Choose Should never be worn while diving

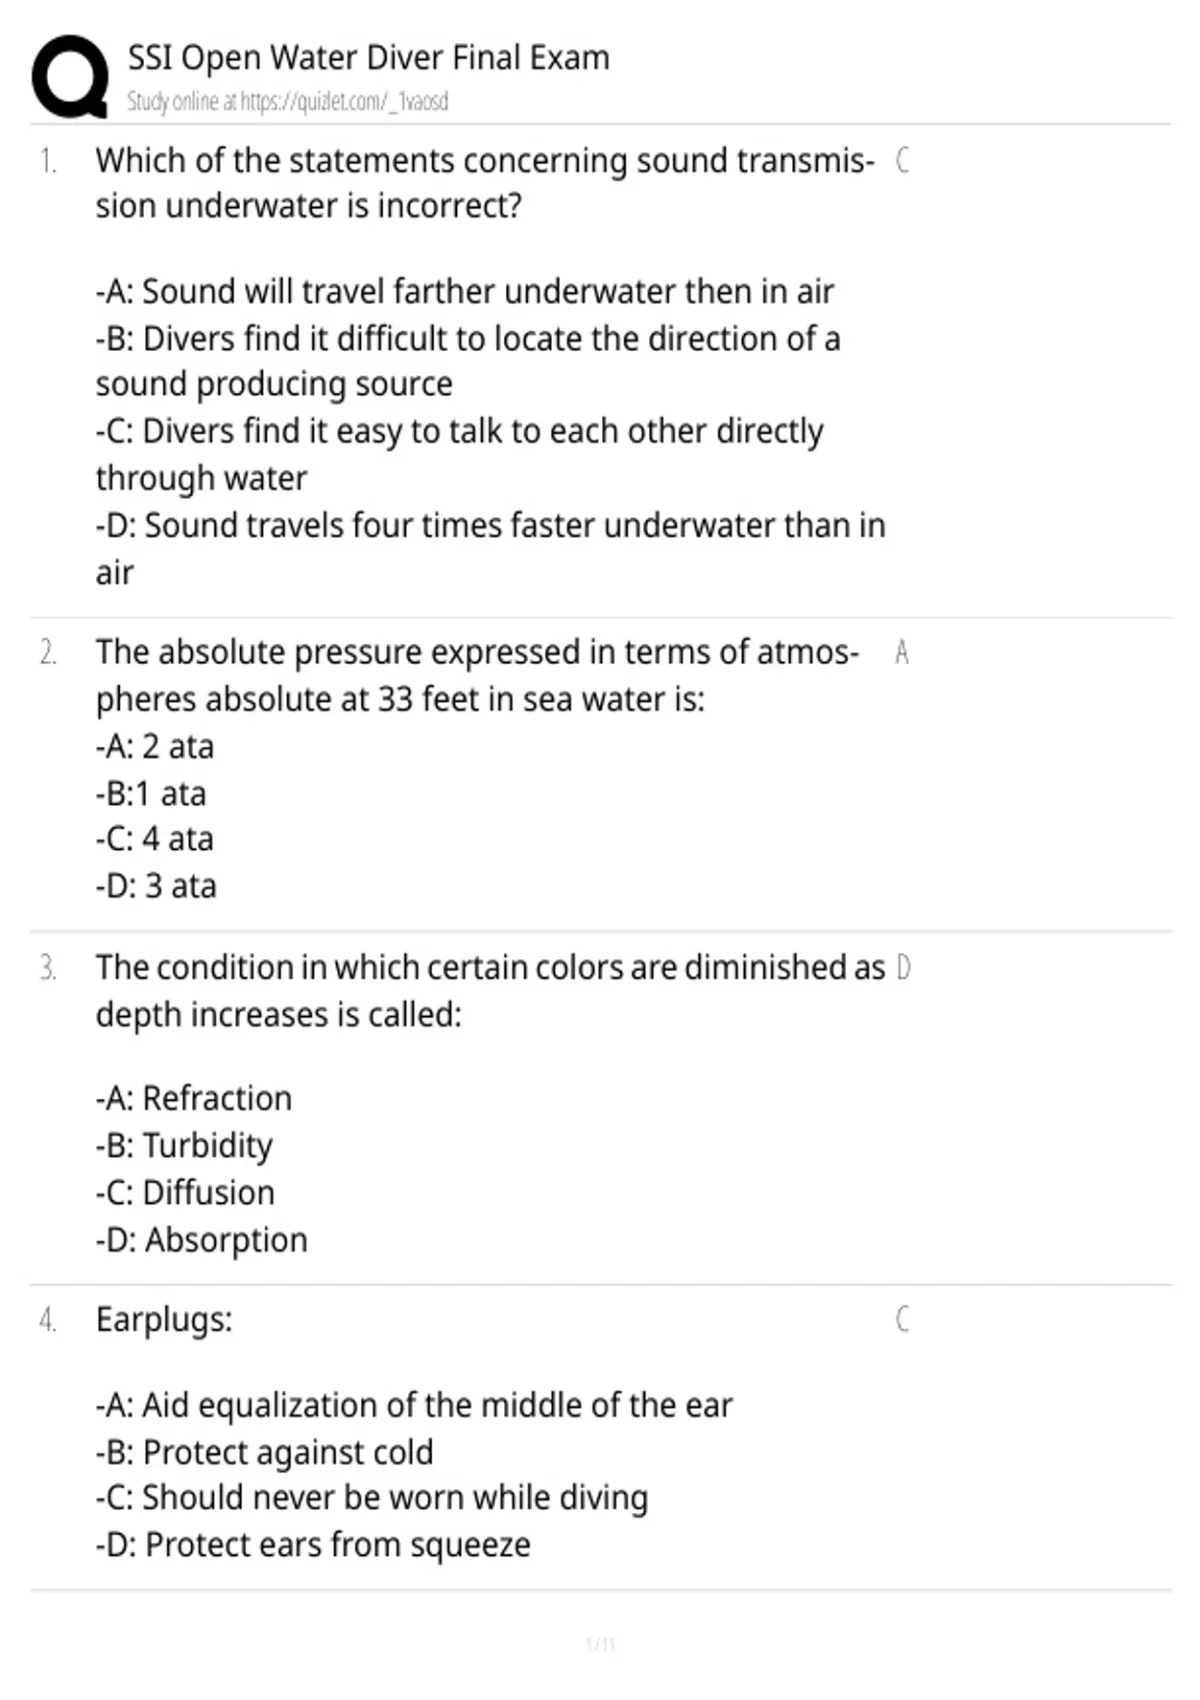click(372, 1498)
